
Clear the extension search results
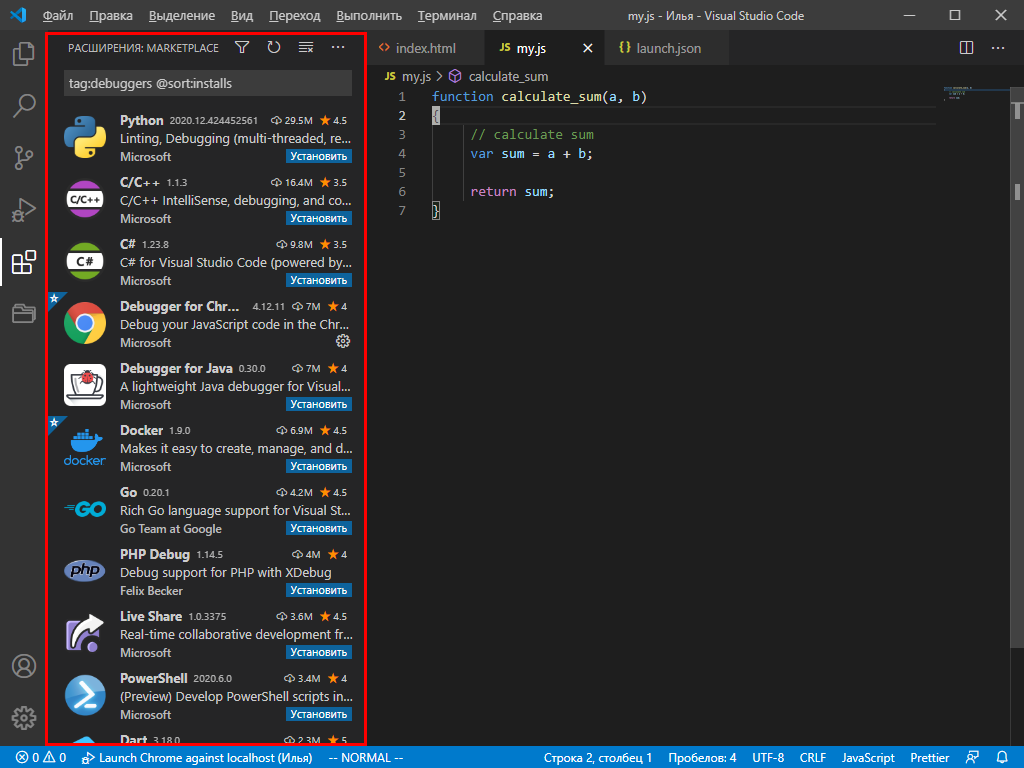305,47
